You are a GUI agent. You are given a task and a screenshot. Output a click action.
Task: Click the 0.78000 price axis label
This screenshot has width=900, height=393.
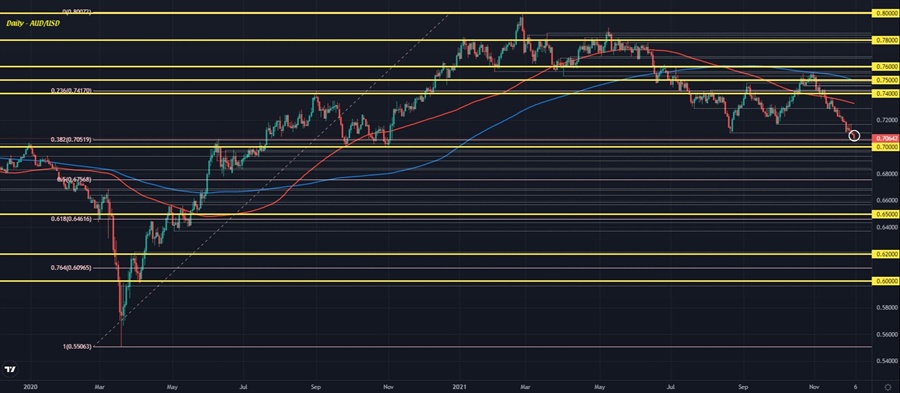point(885,40)
